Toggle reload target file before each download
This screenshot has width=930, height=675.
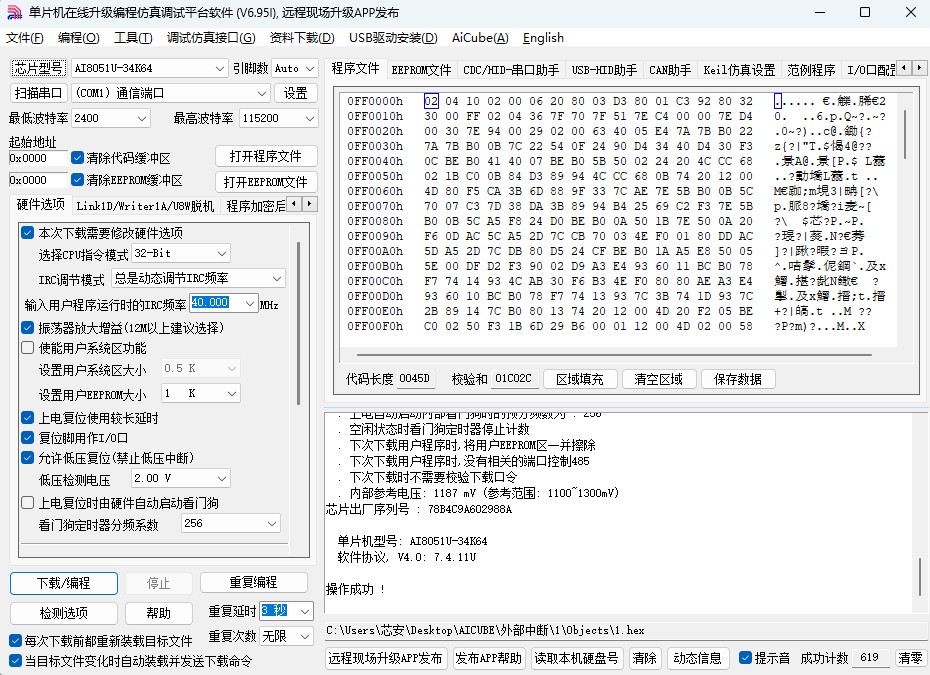15,641
